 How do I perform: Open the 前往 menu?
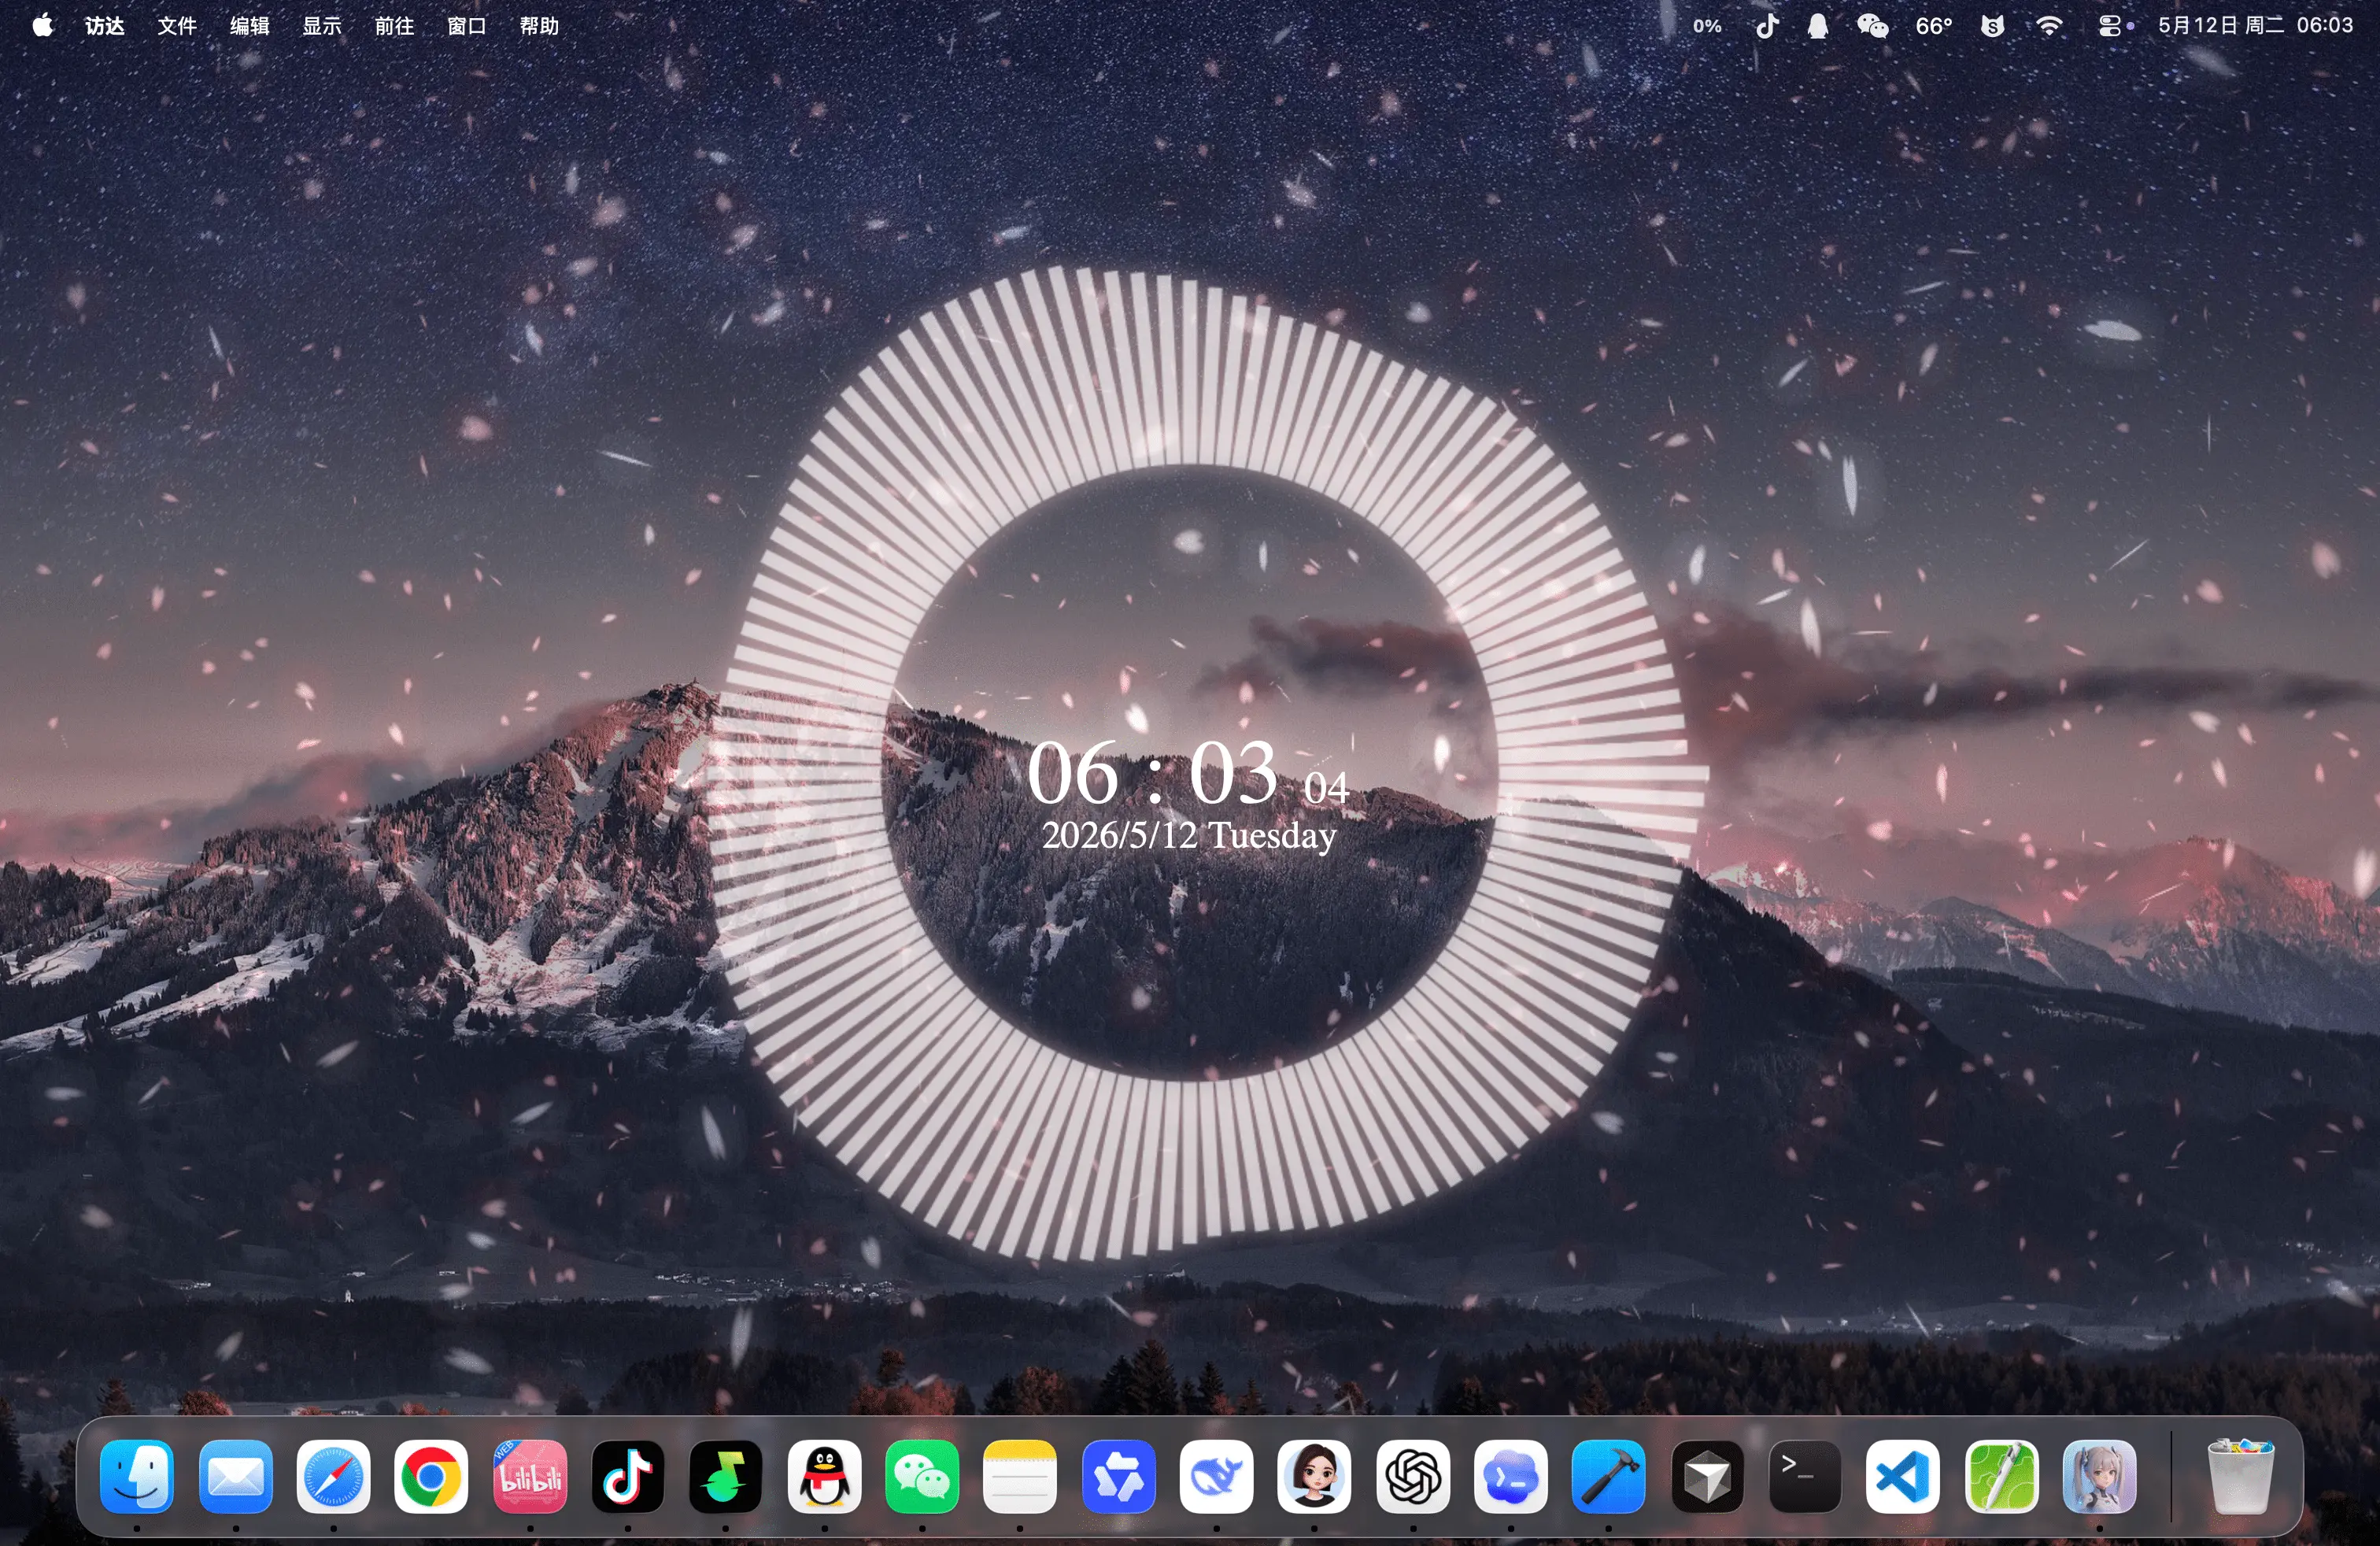tap(394, 26)
